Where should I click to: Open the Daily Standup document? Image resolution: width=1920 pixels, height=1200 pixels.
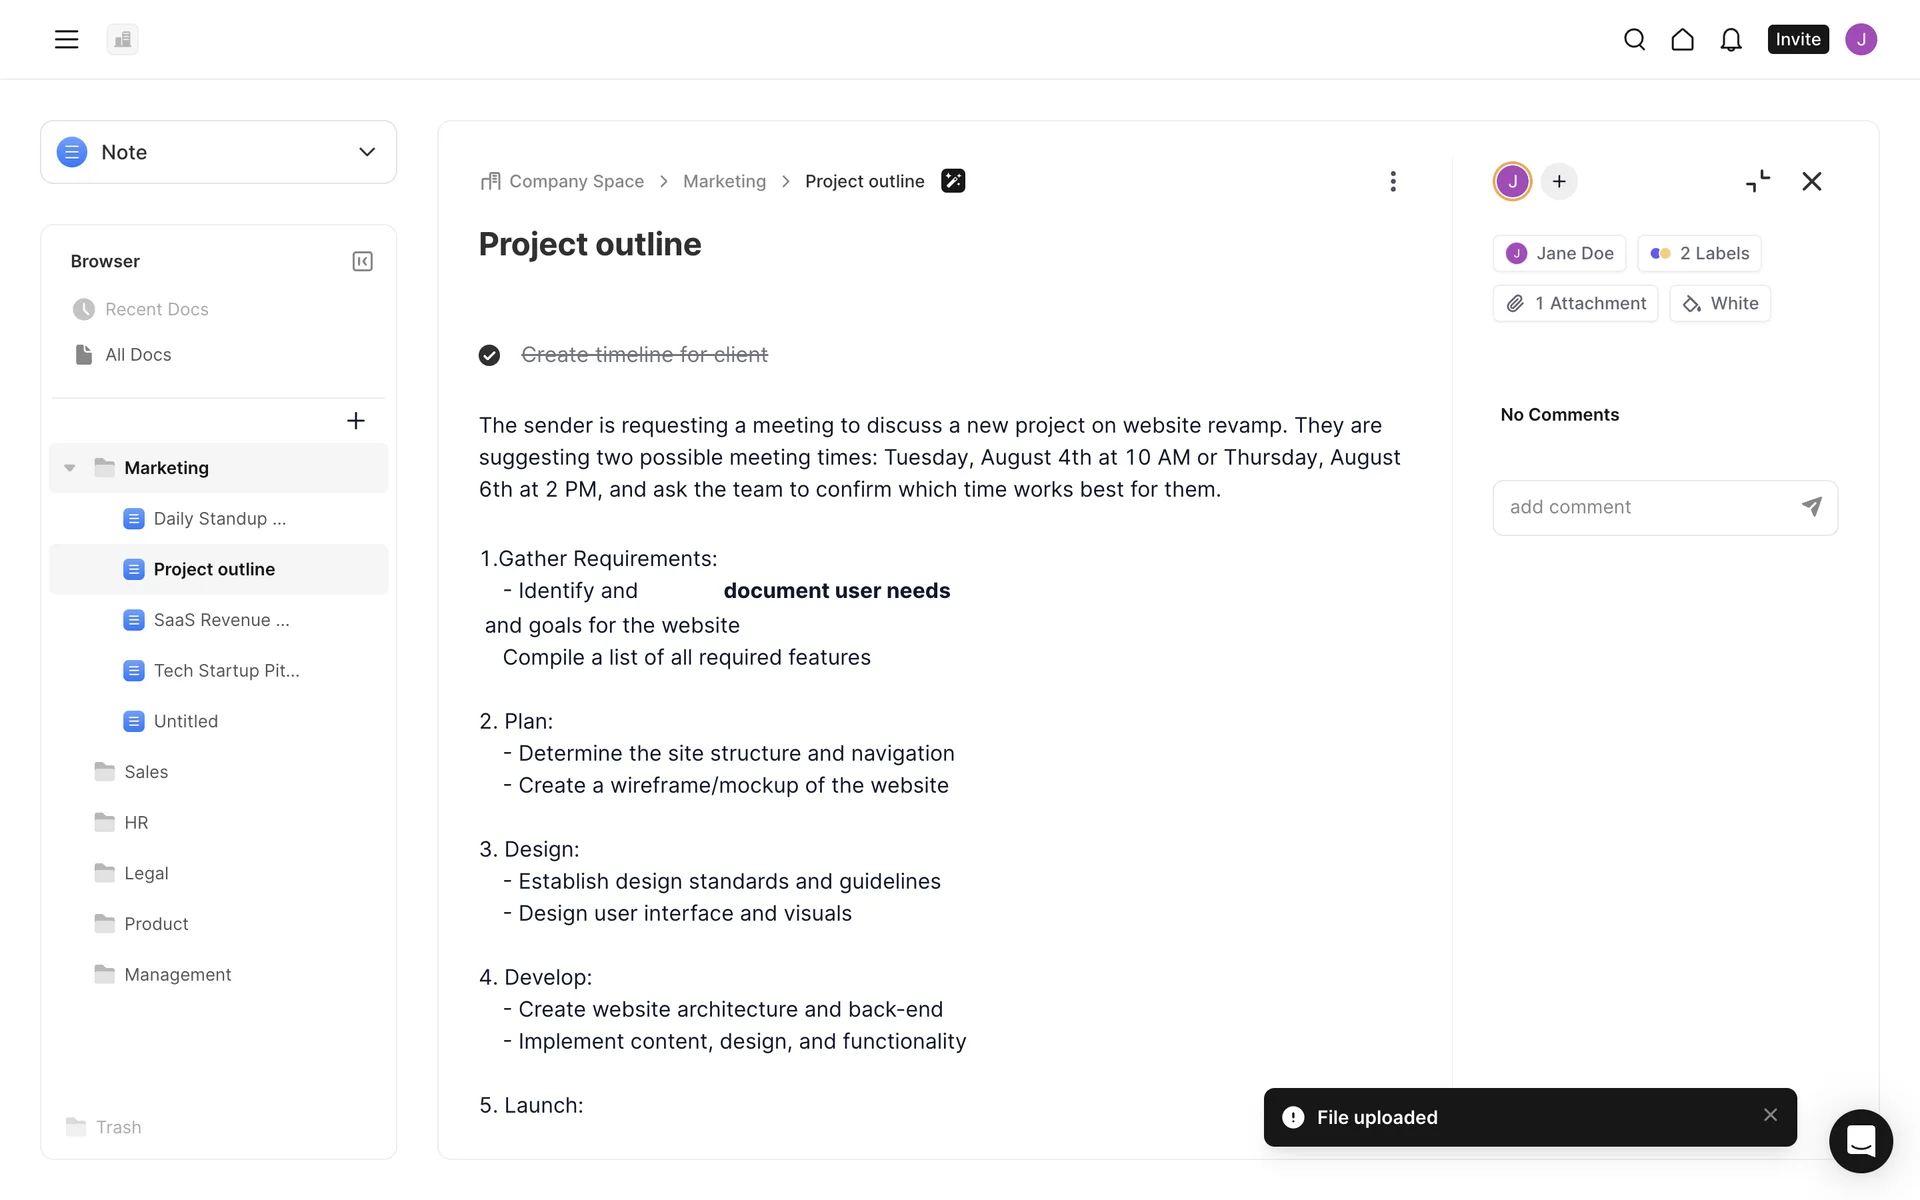pos(219,519)
